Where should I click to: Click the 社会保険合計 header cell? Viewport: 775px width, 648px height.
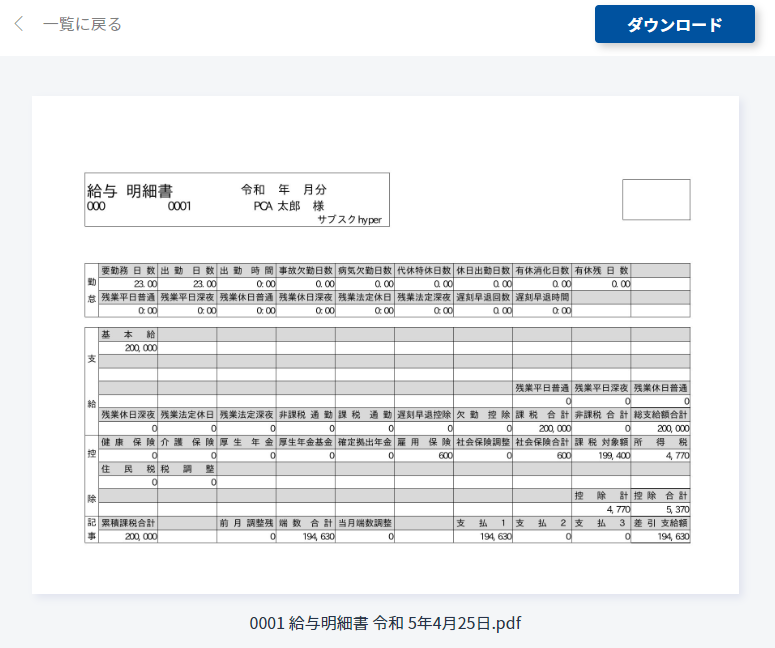click(x=542, y=442)
